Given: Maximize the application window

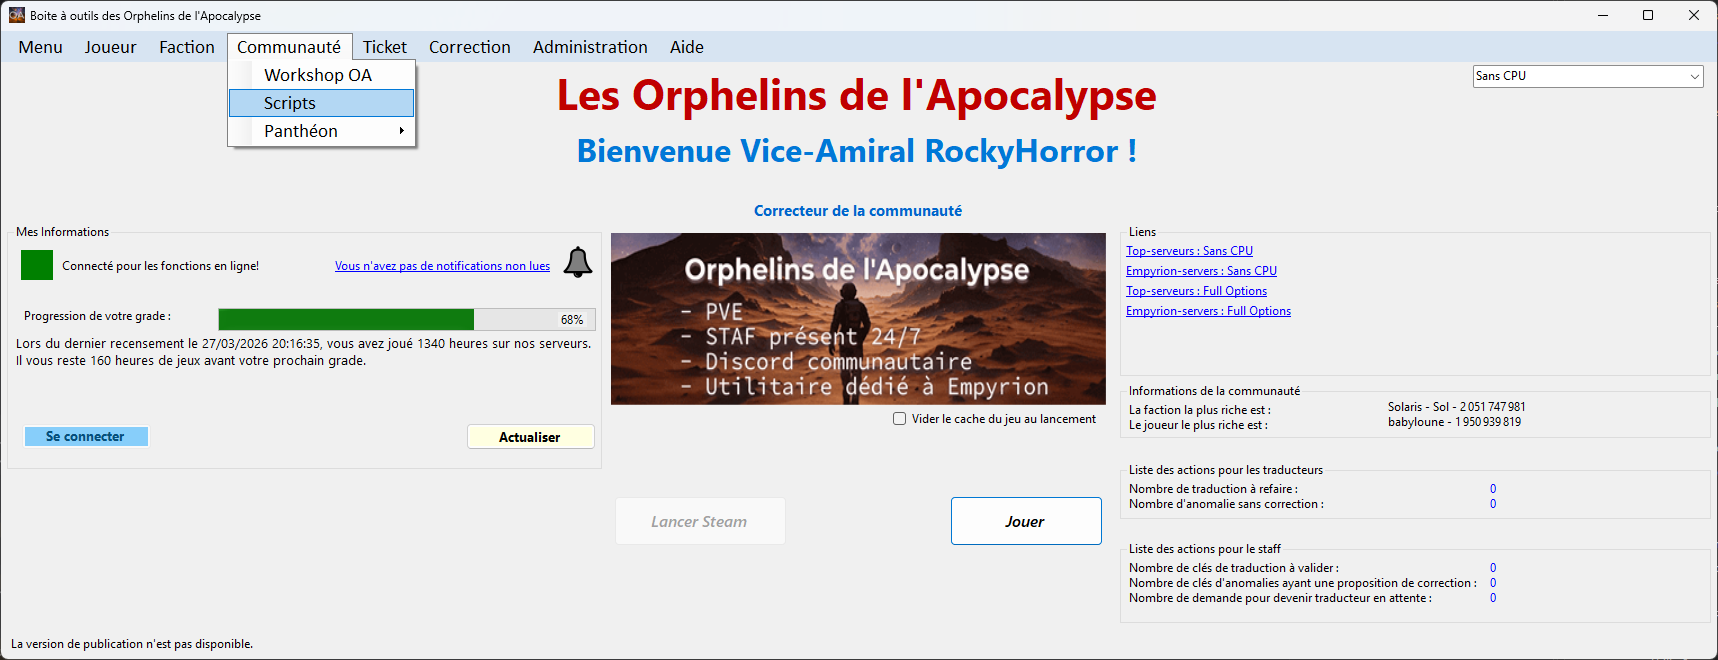Looking at the screenshot, I should [x=1648, y=15].
